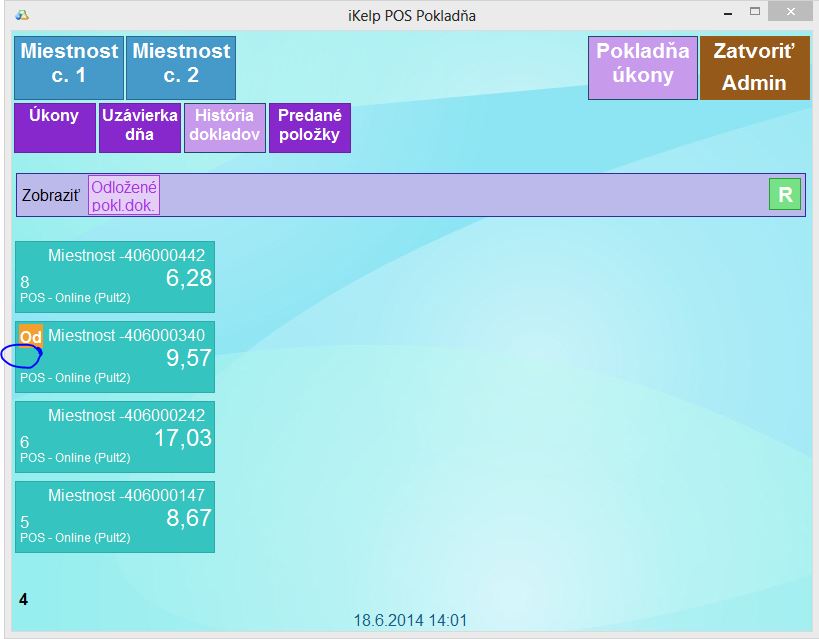The width and height of the screenshot is (819, 639).
Task: Click the green R refresh button
Action: click(785, 195)
